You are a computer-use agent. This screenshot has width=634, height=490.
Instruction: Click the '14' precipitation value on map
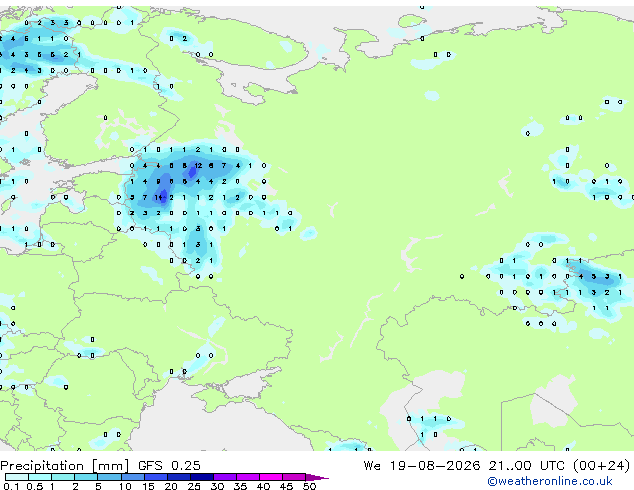[159, 197]
